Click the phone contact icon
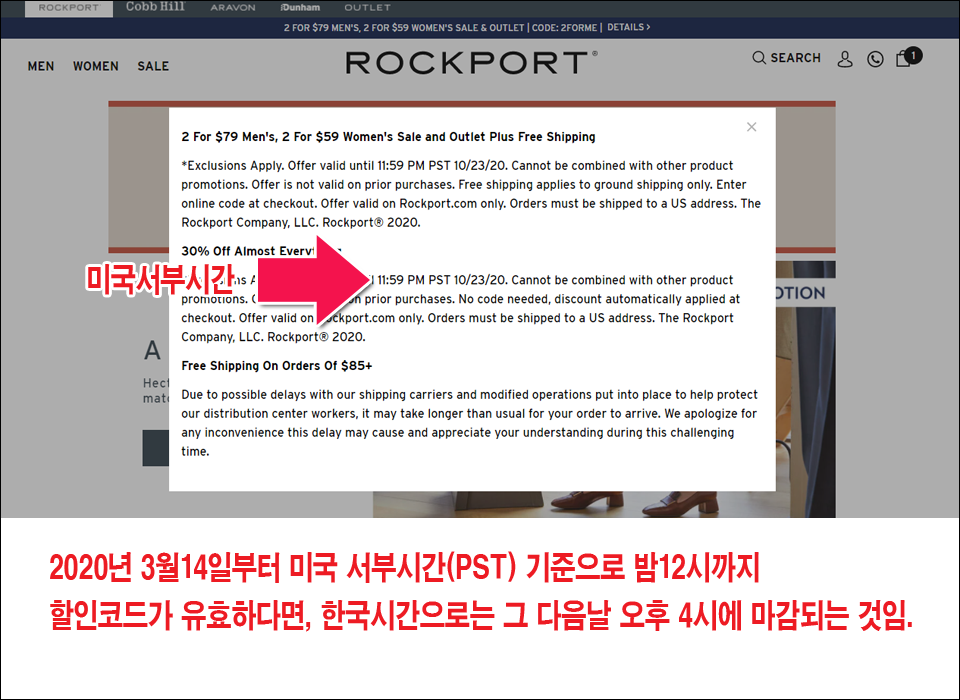Image resolution: width=960 pixels, height=700 pixels. 875,59
